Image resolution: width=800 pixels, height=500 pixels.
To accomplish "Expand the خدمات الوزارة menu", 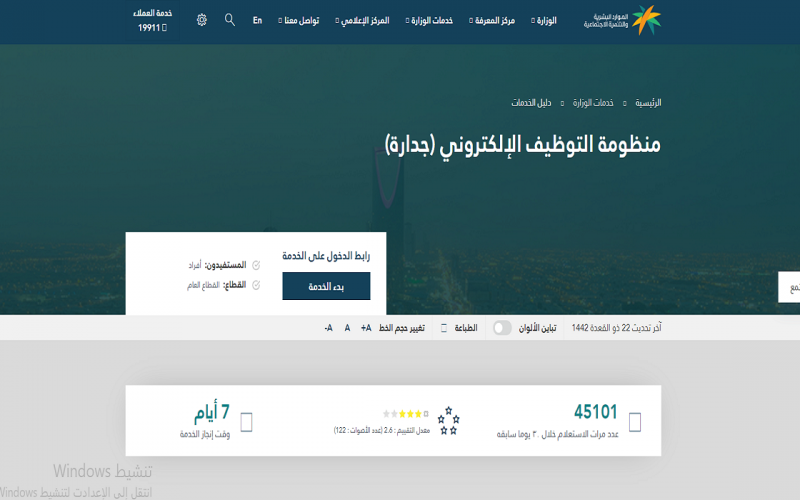I will 429,20.
